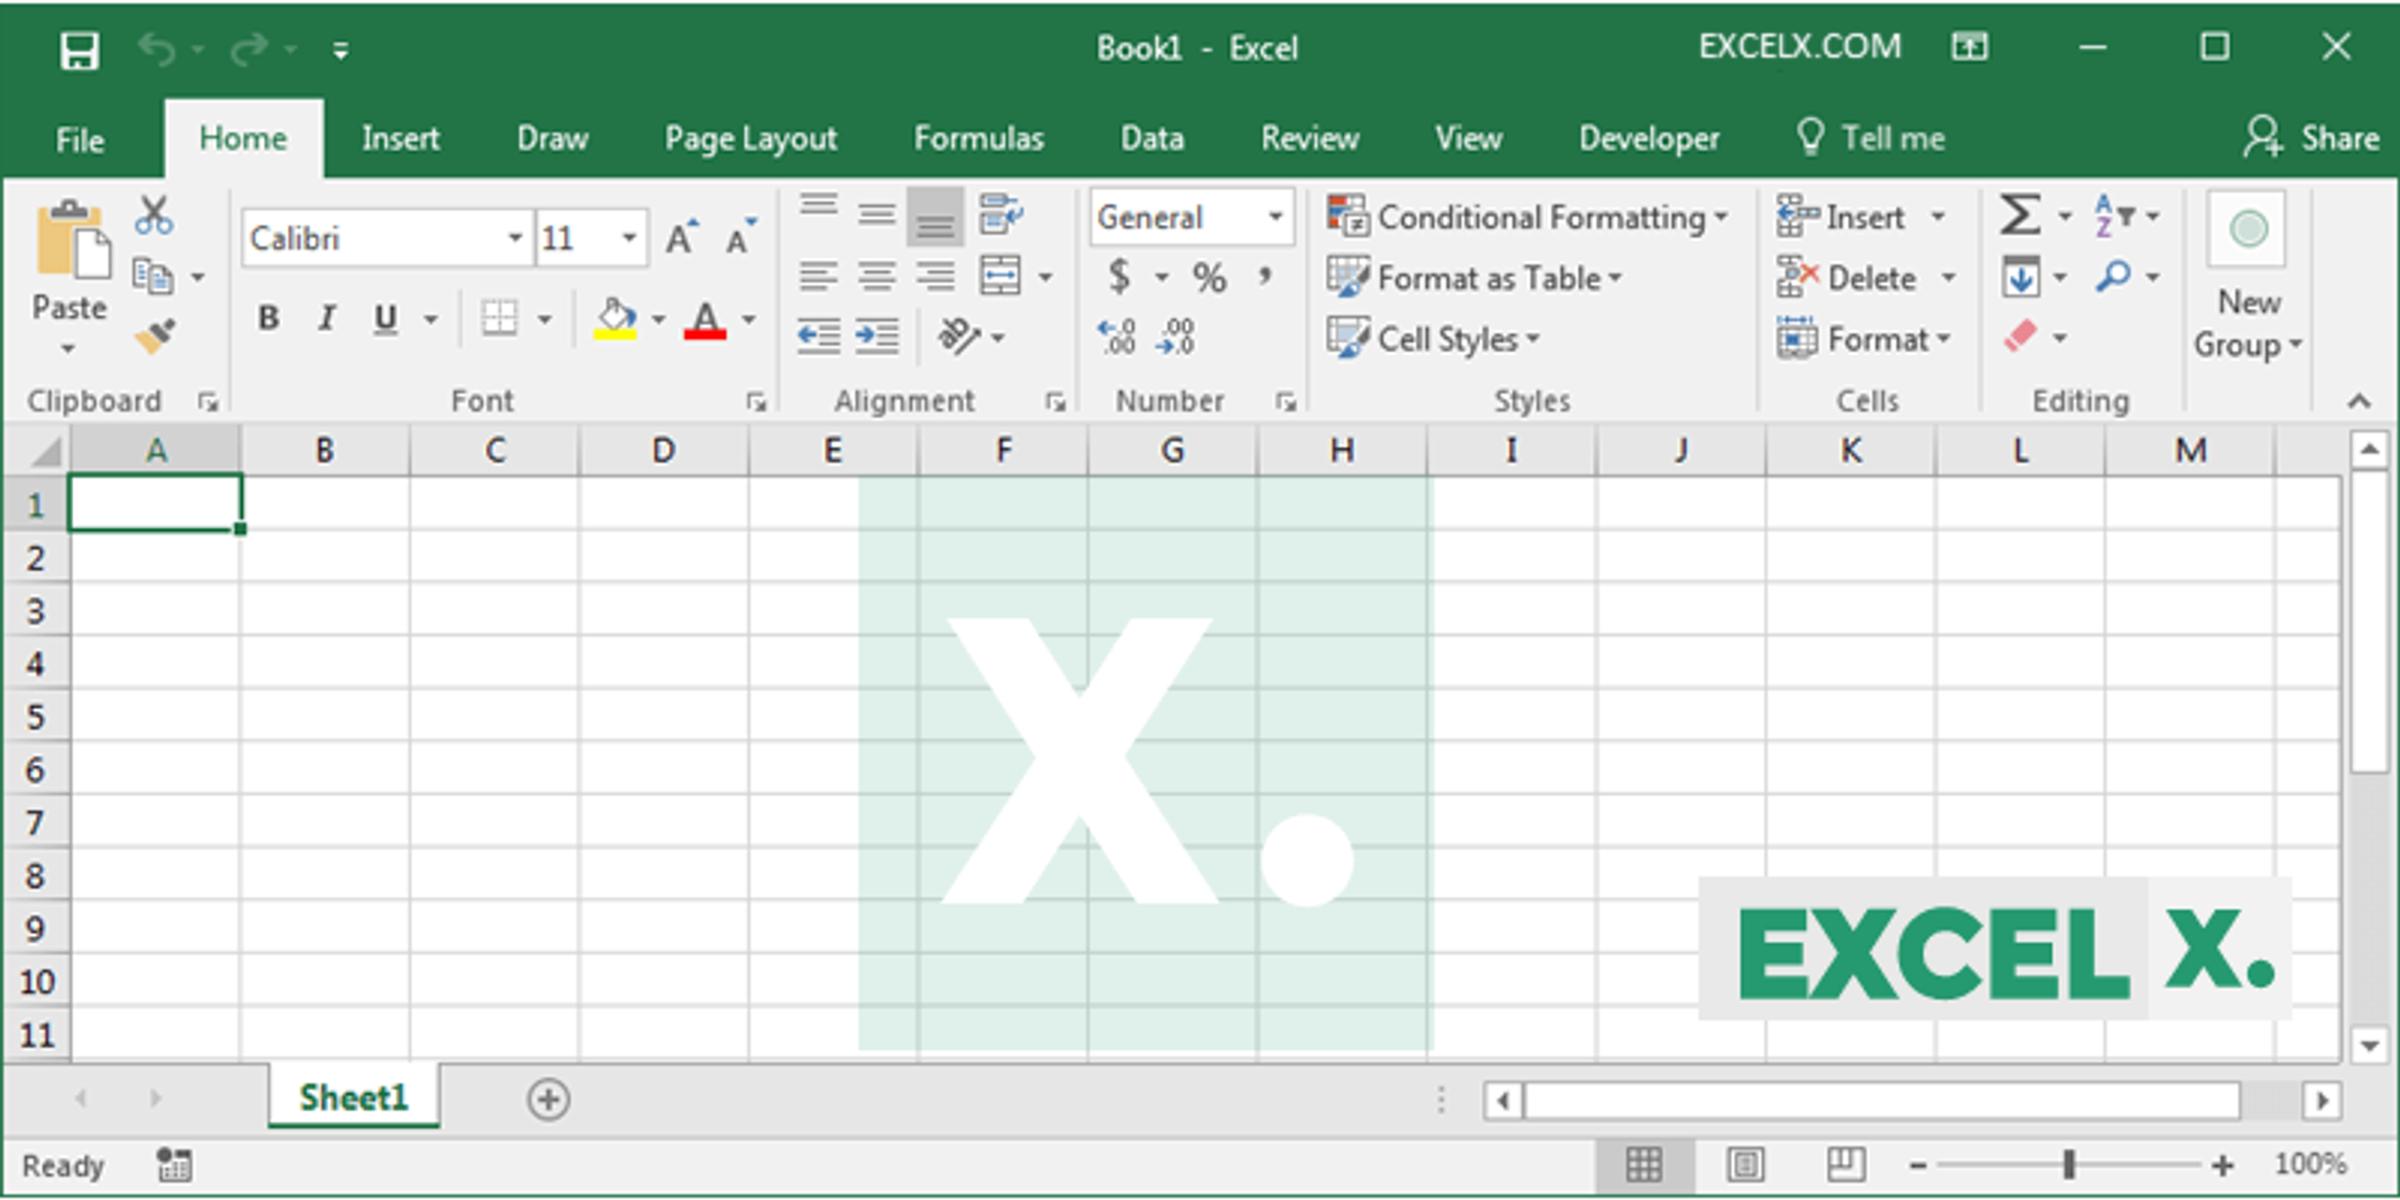Collapse the ribbon with the chevron
The image size is (2400, 1200).
[2359, 401]
